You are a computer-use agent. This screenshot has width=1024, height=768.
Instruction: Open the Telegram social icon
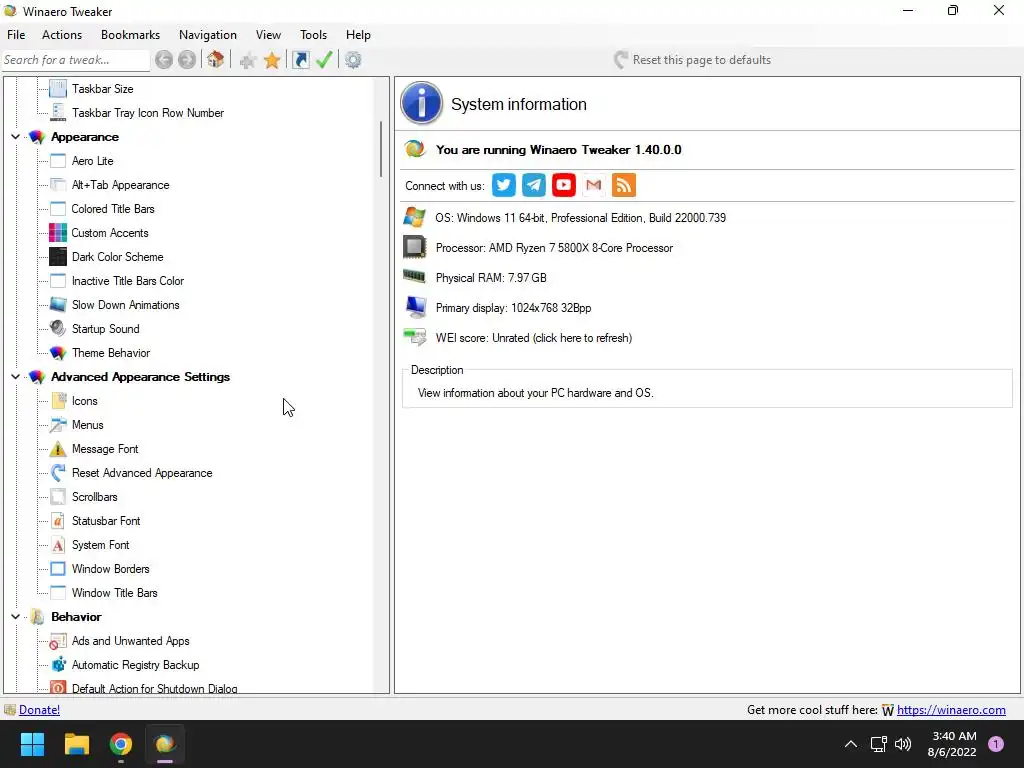534,185
